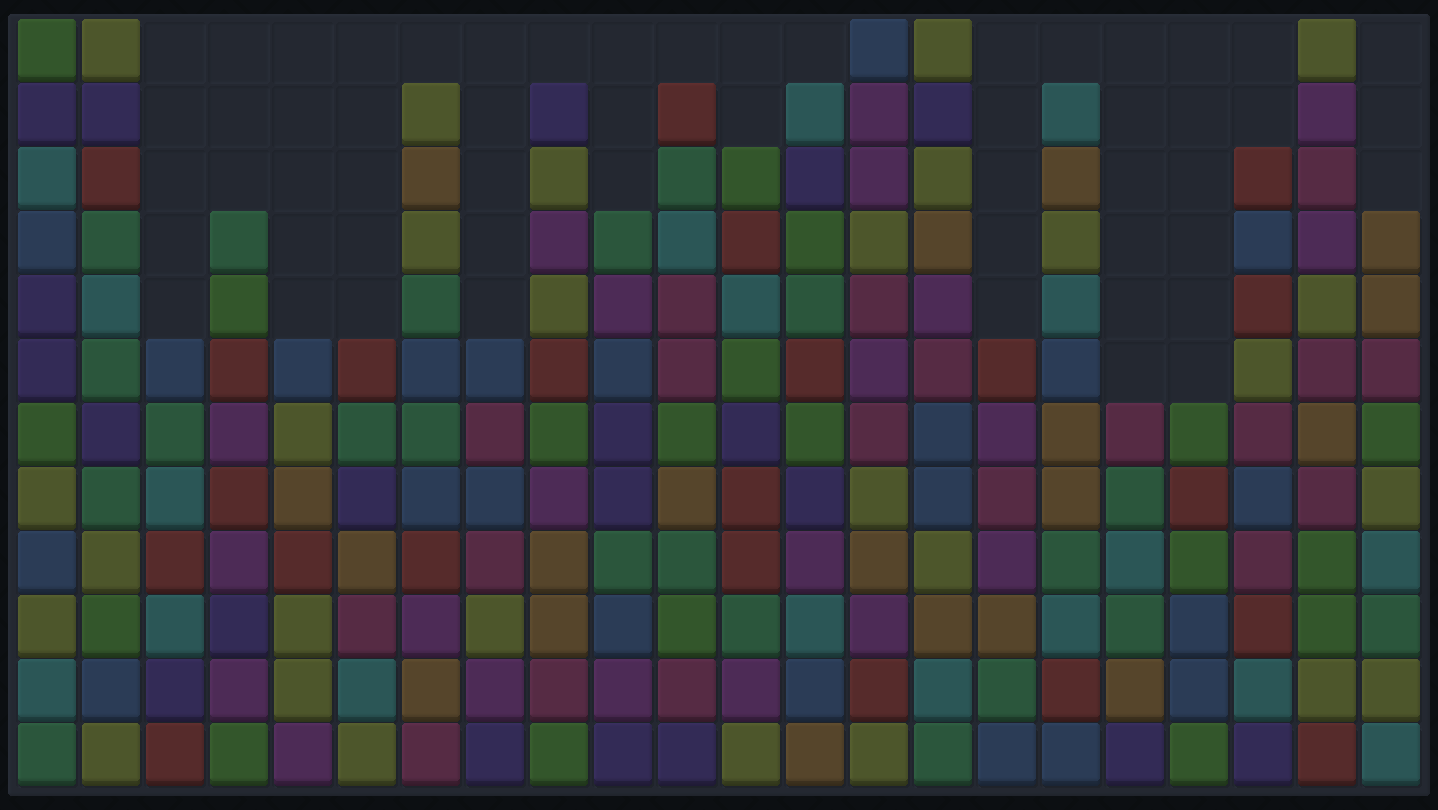Select the red block below the top-left olive block

click(111, 177)
